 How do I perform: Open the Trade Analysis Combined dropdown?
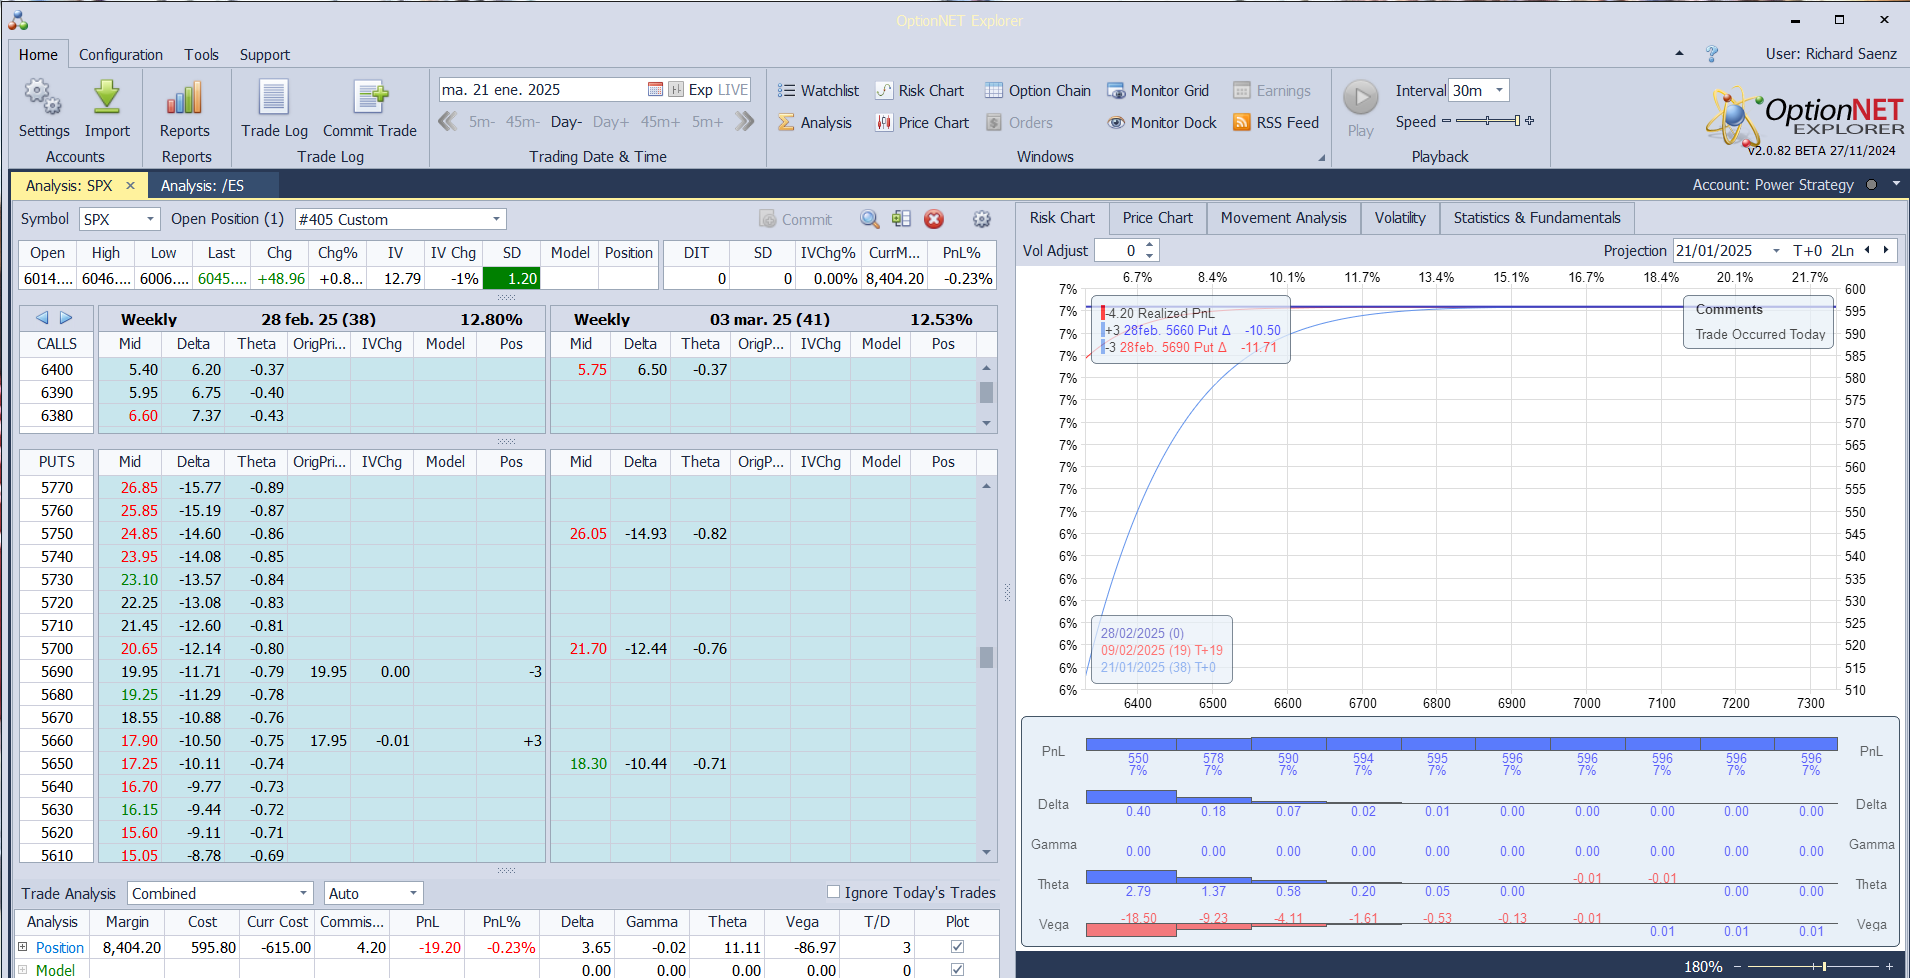[304, 893]
